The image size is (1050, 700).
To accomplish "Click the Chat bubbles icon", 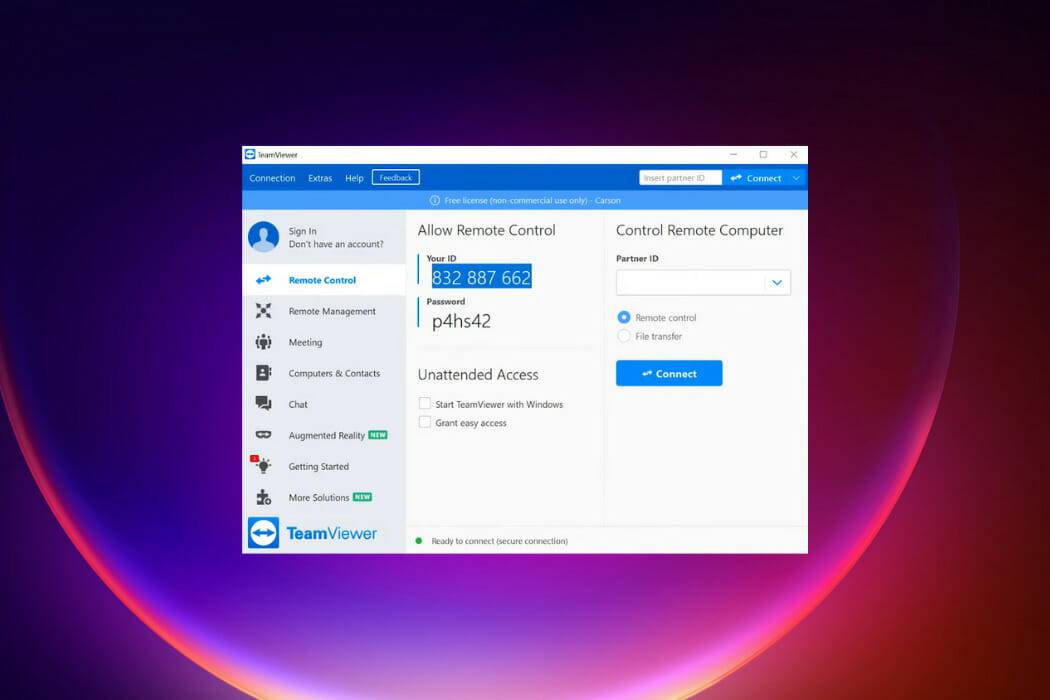I will coord(263,403).
